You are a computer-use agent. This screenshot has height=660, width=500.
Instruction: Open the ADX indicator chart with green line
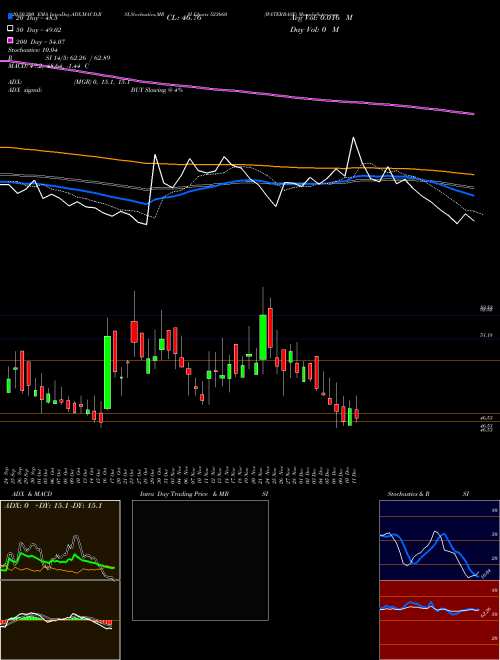coord(60,540)
